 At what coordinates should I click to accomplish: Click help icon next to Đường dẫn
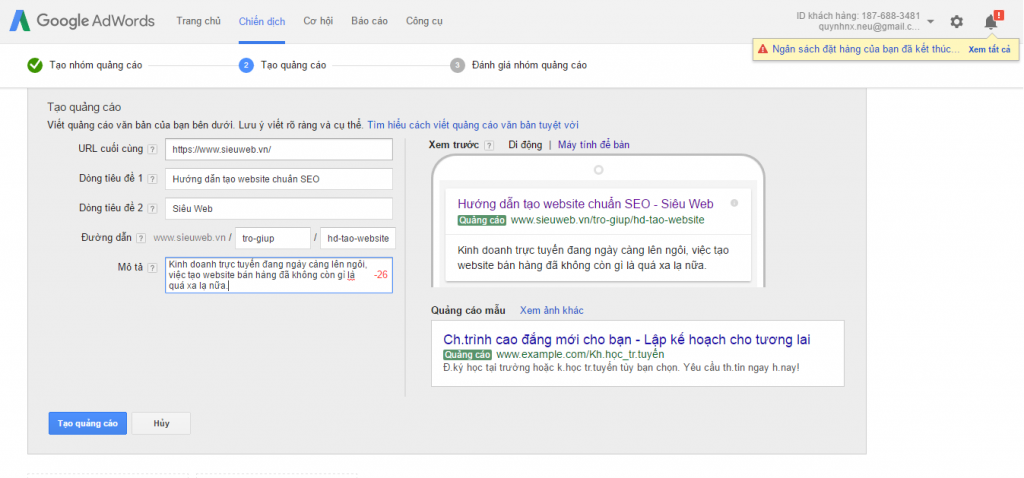[x=141, y=238]
